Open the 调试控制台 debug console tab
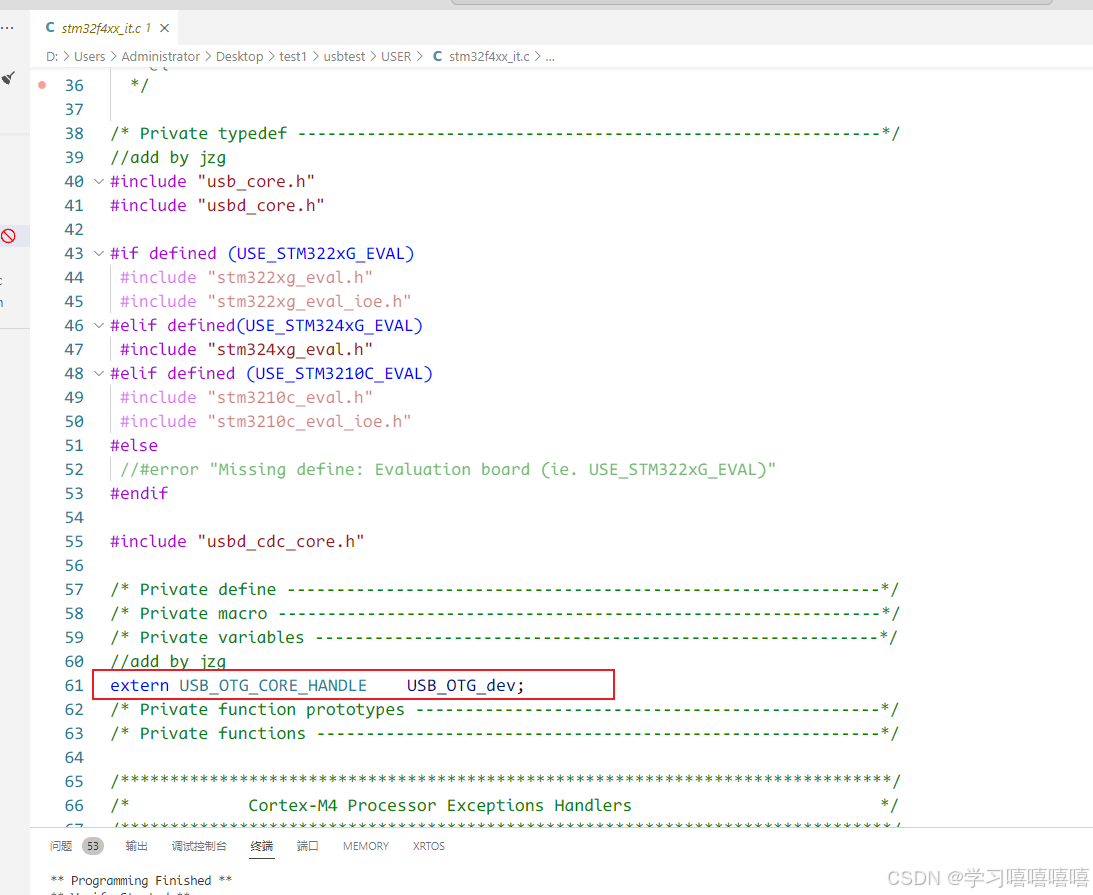 pos(199,846)
